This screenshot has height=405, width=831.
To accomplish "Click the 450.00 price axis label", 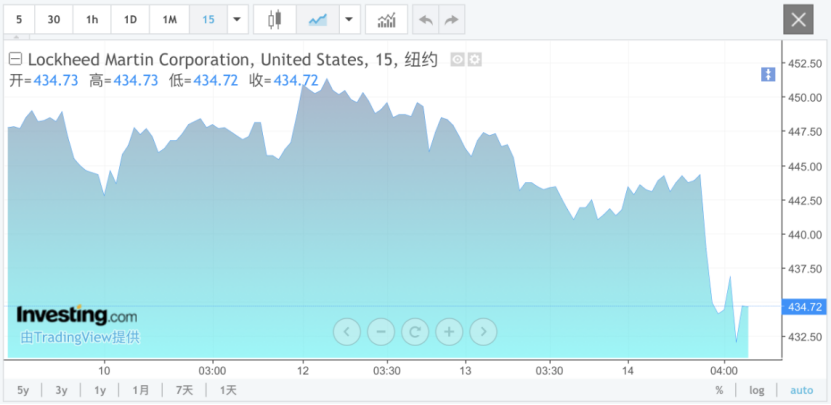I will coord(805,98).
